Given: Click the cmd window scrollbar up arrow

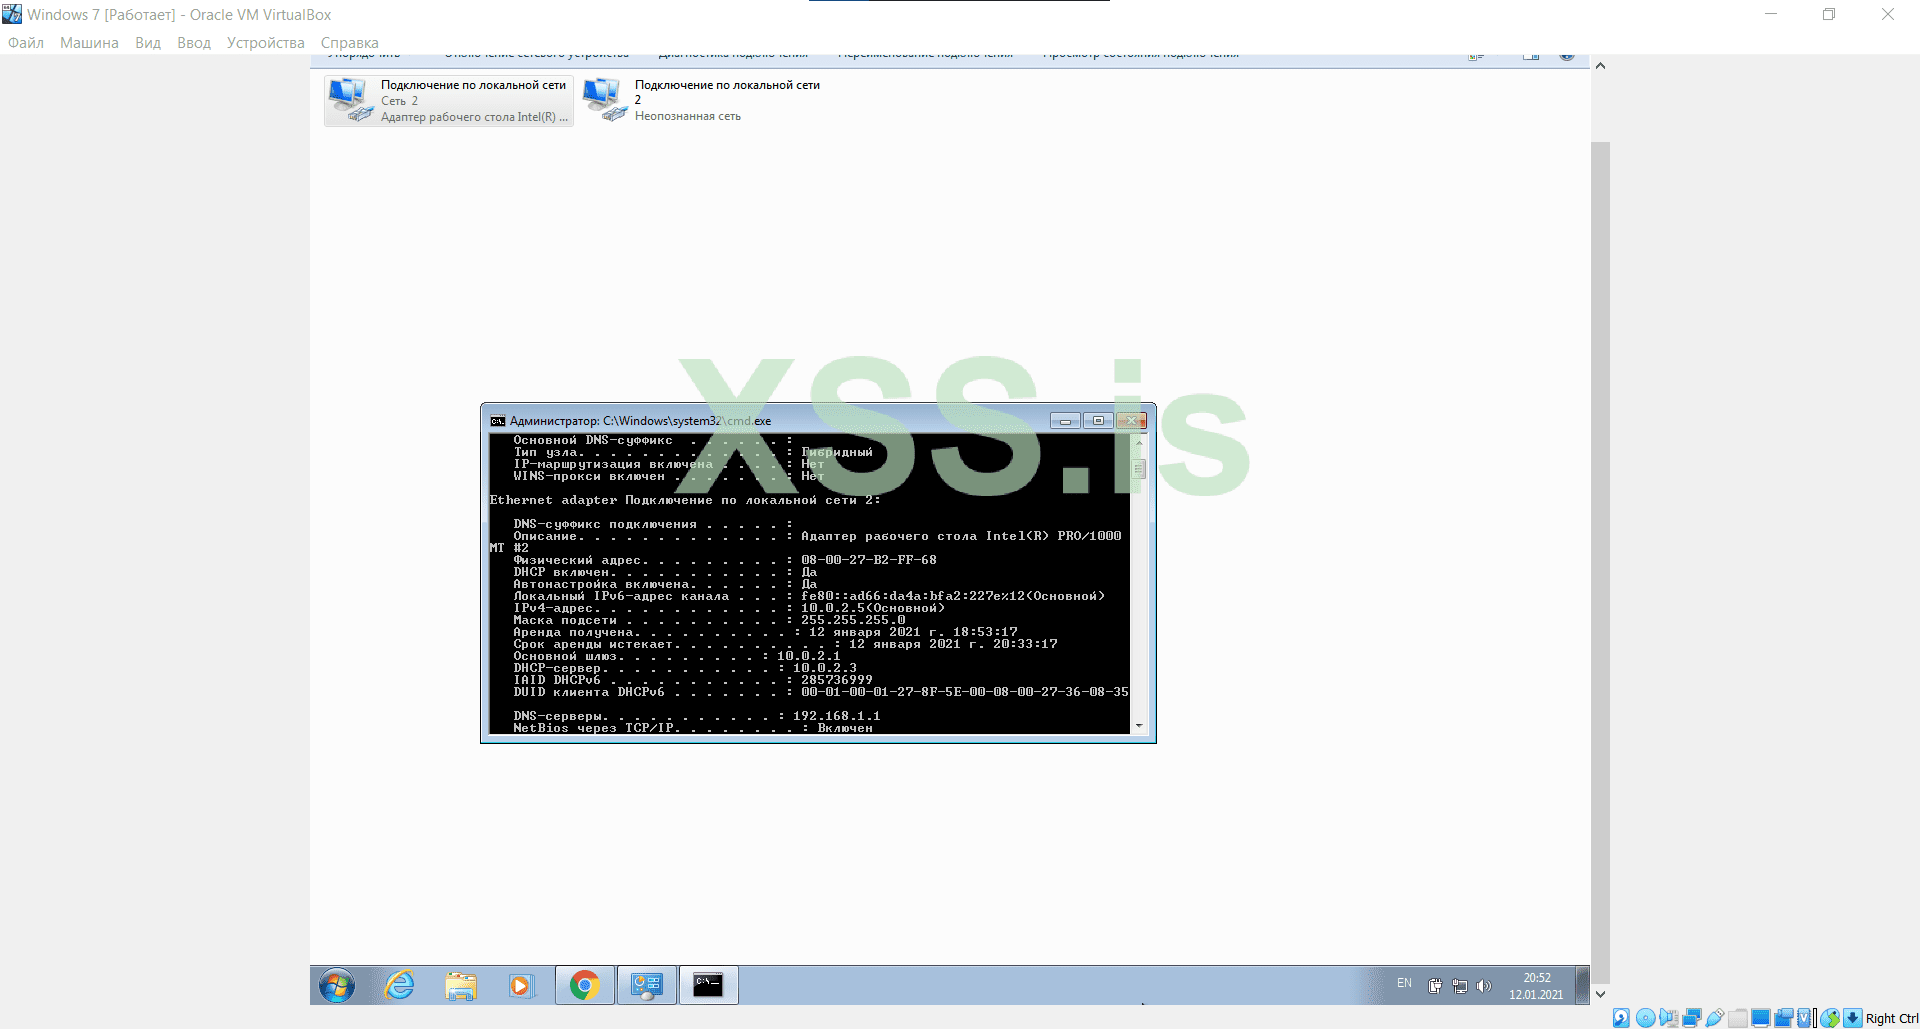Looking at the screenshot, I should [x=1139, y=441].
